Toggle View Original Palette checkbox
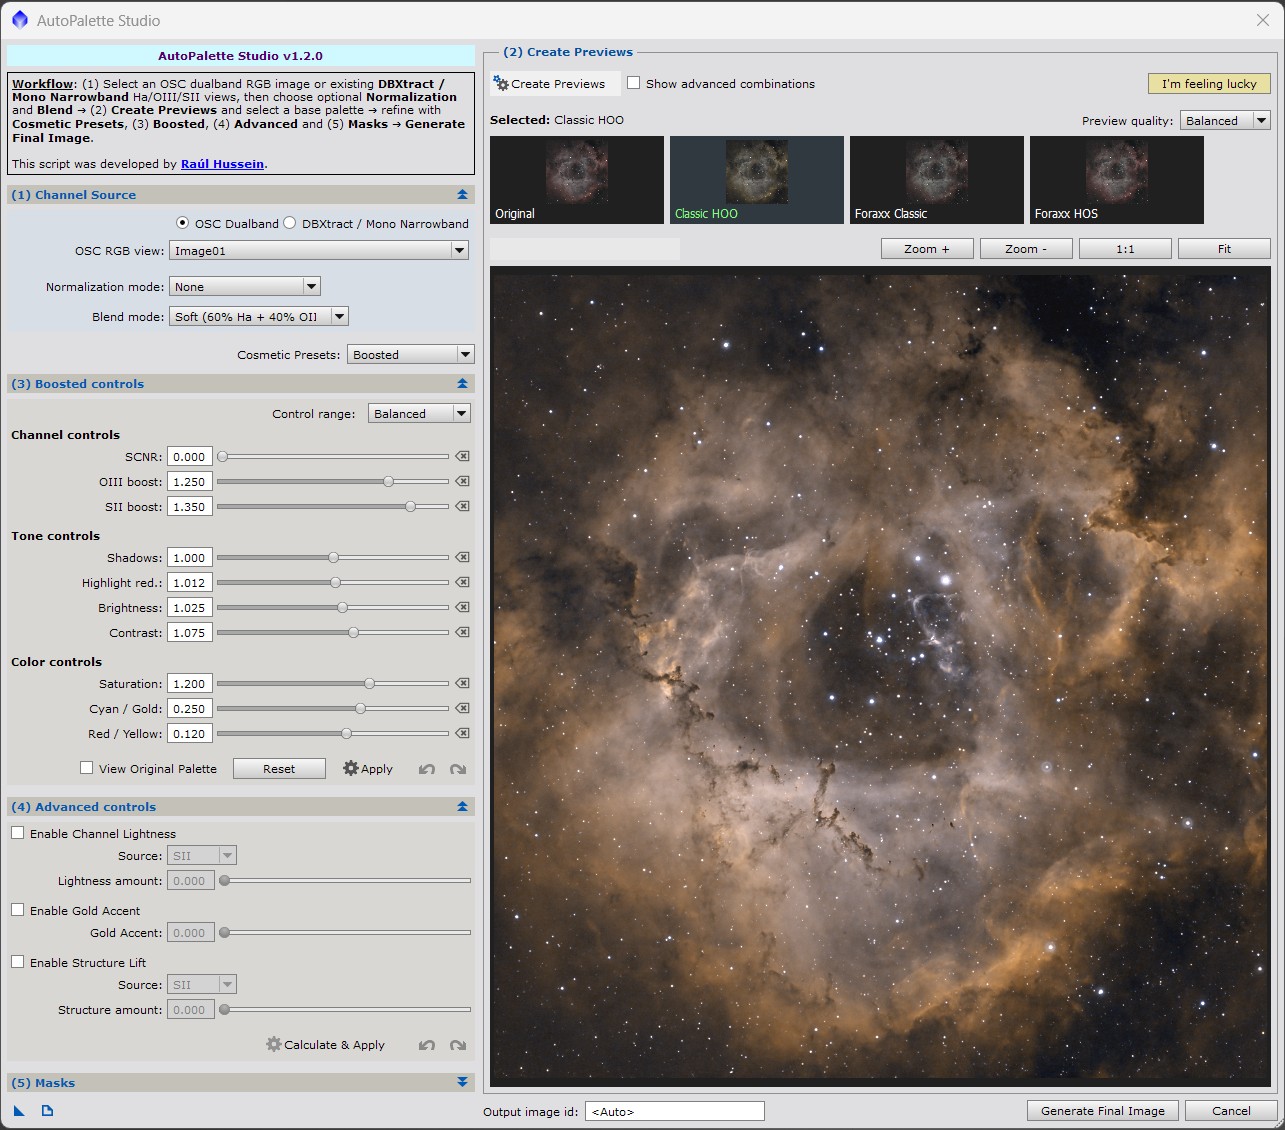 click(x=87, y=768)
